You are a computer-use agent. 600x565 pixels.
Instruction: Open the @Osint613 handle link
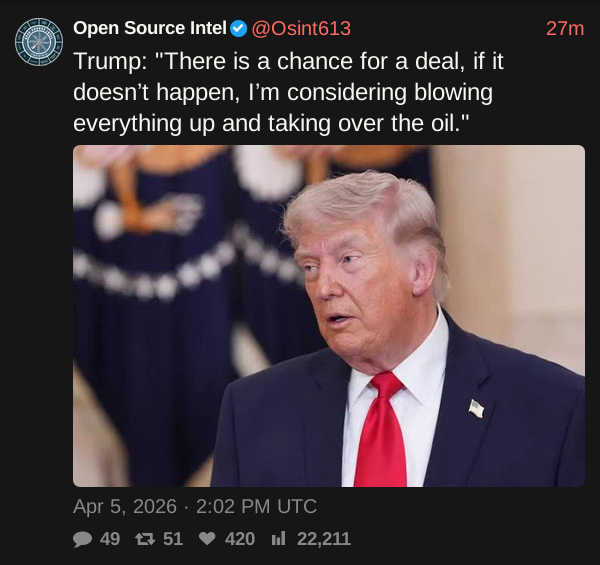tap(301, 28)
